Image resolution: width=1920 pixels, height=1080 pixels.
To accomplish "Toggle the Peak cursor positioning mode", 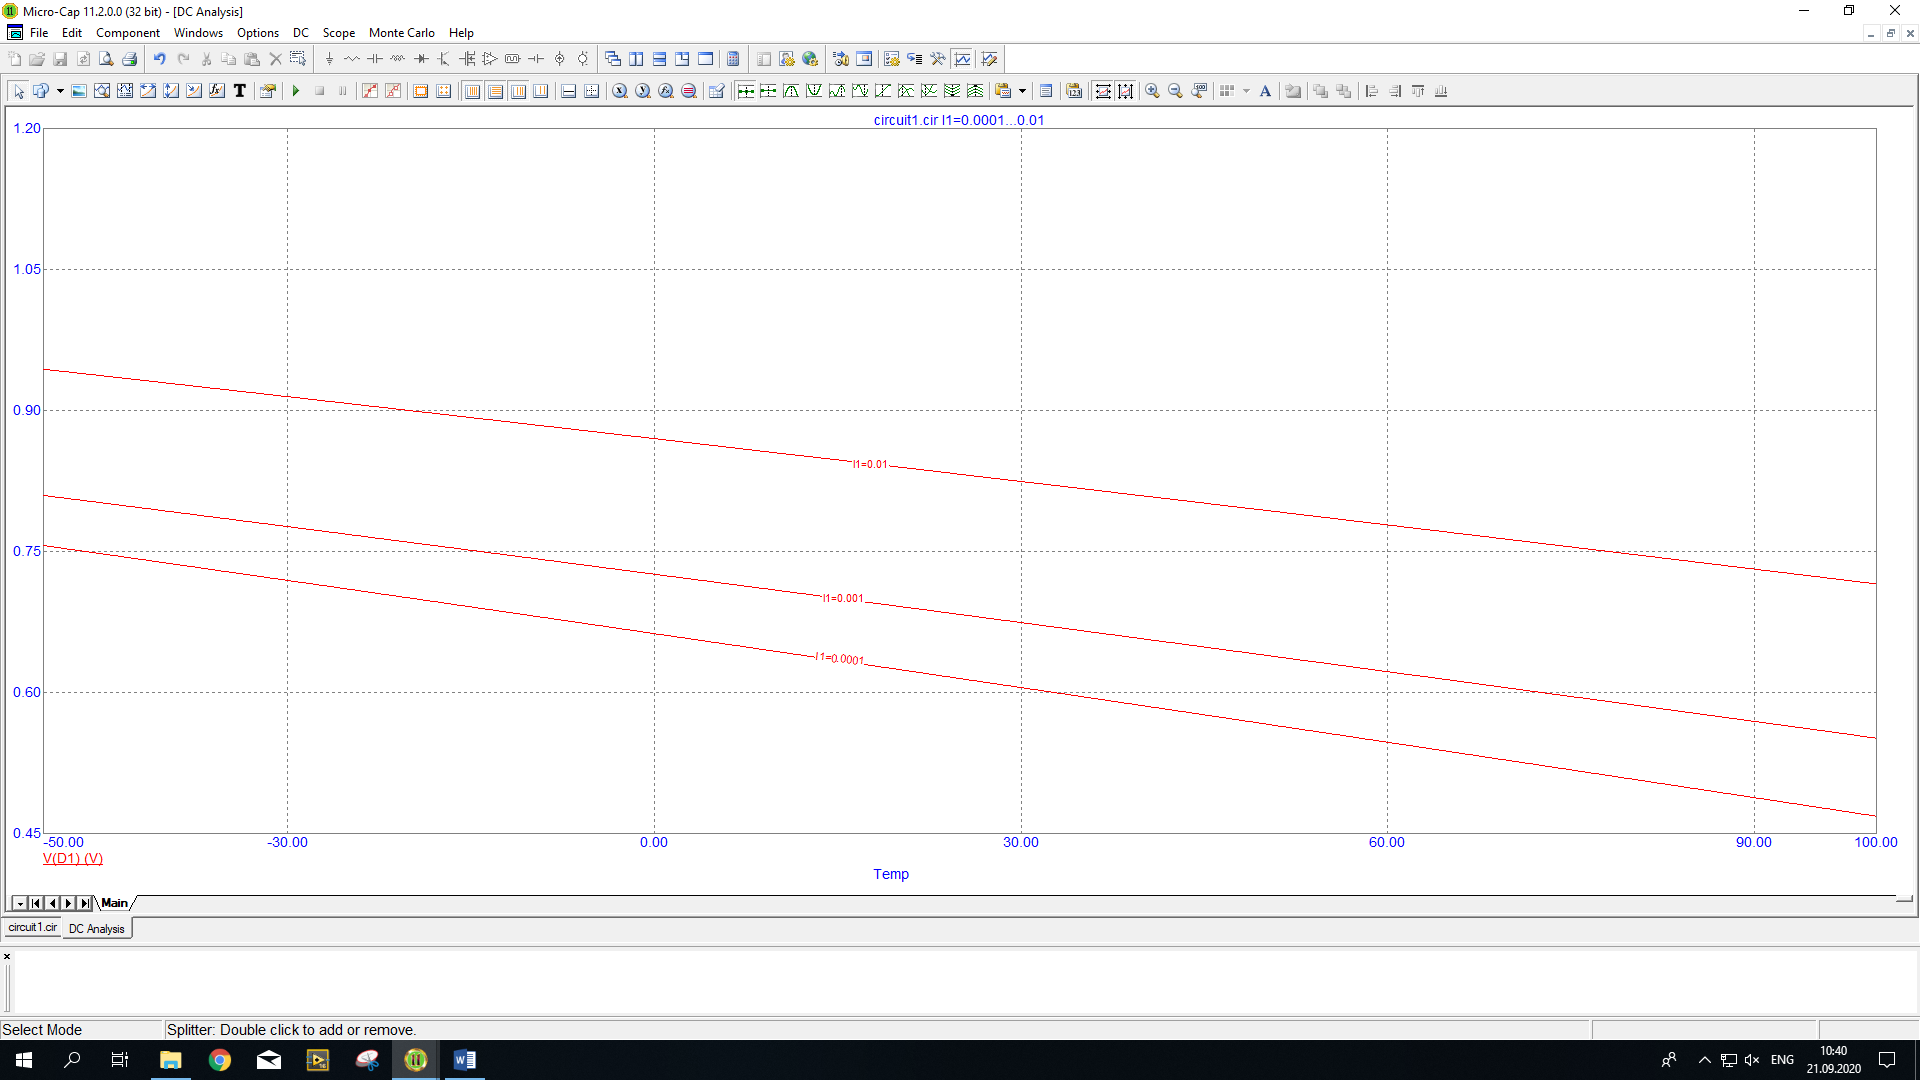I will [x=791, y=91].
